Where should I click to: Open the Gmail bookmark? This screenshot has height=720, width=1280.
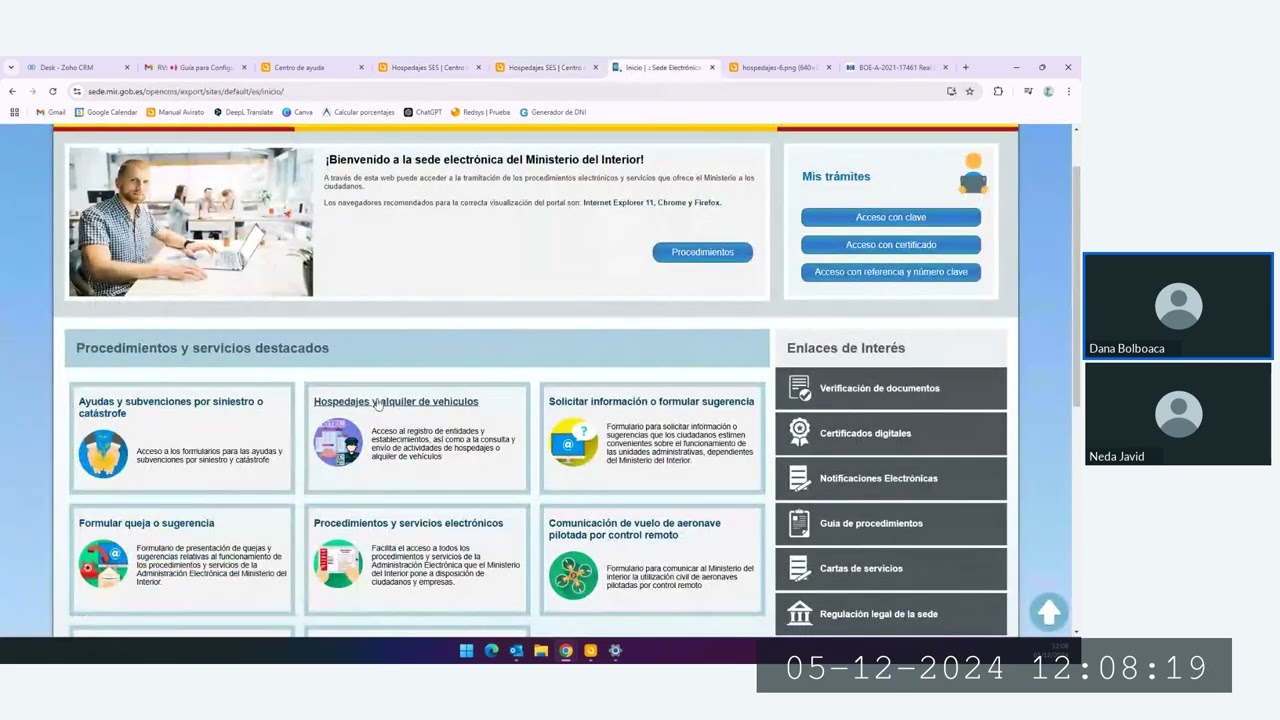(51, 112)
